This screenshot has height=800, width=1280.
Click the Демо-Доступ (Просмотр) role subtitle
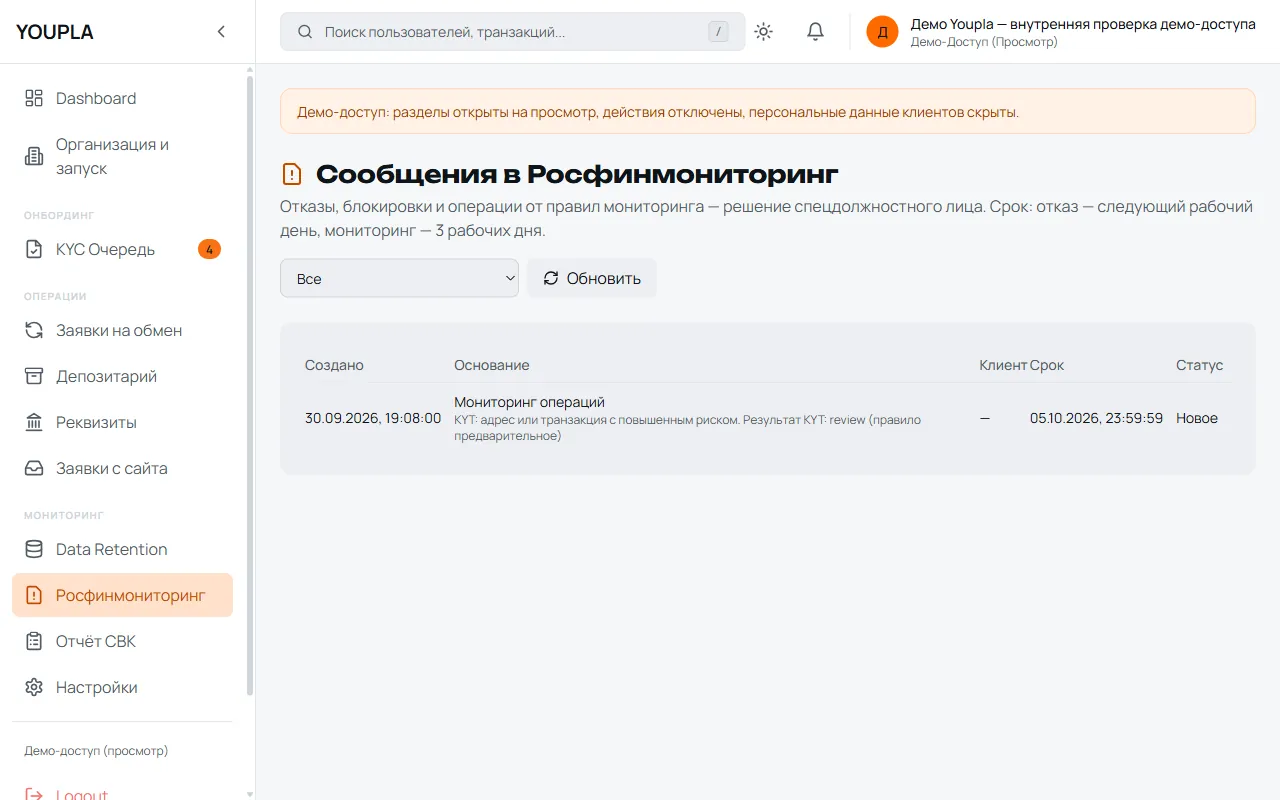984,42
